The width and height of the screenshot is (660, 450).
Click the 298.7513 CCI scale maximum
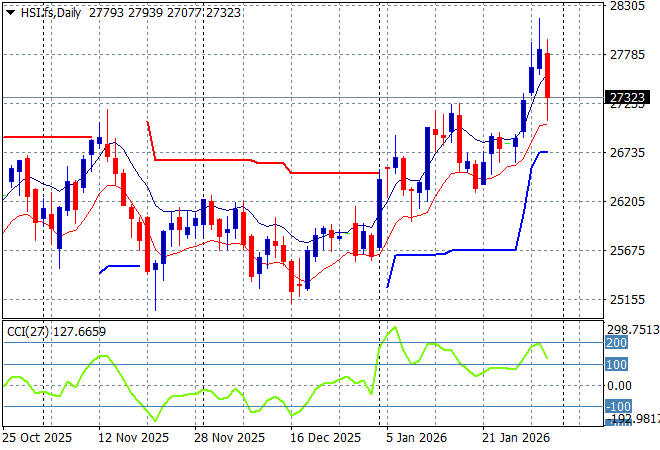coord(633,330)
